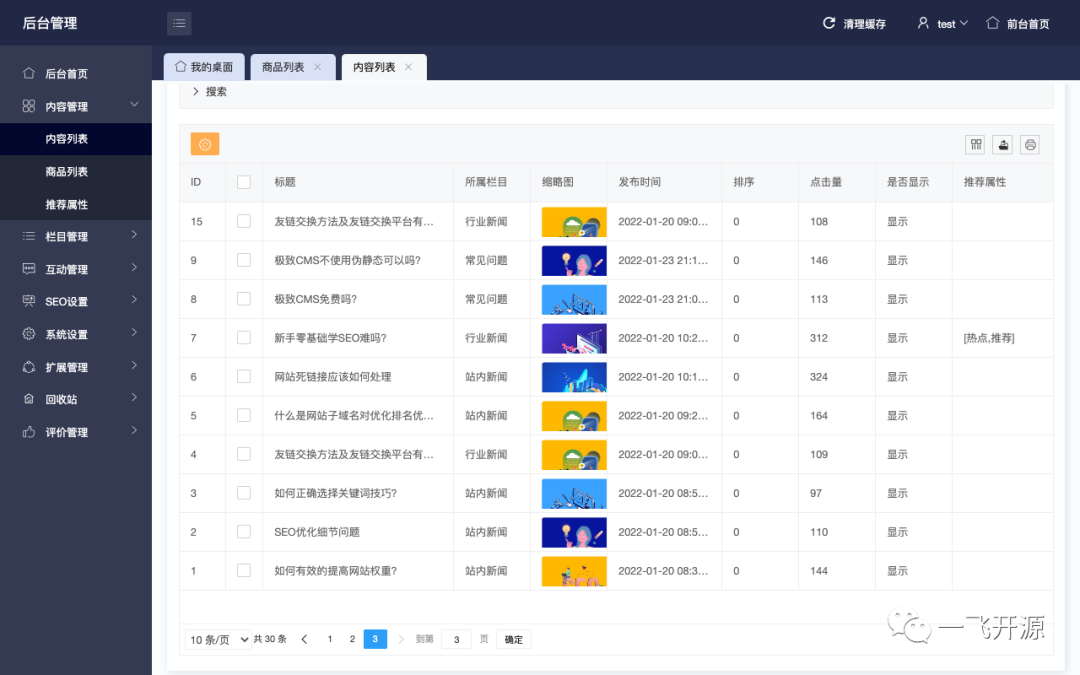Open thumbnail for 网站死链接应该如何处理

(x=574, y=377)
